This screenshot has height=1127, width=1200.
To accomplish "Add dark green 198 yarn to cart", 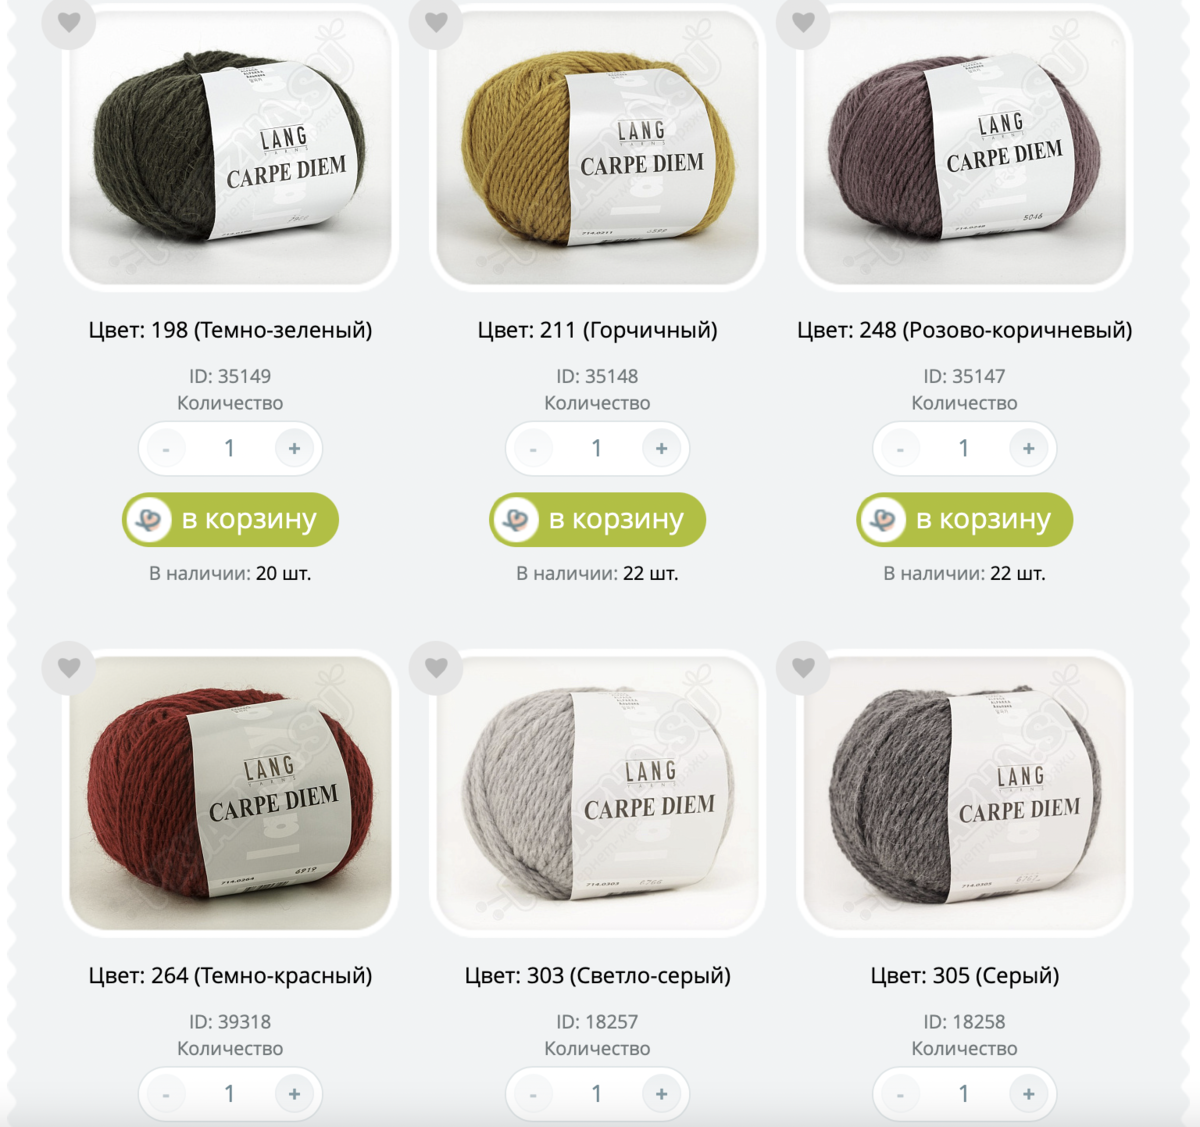I will point(230,520).
